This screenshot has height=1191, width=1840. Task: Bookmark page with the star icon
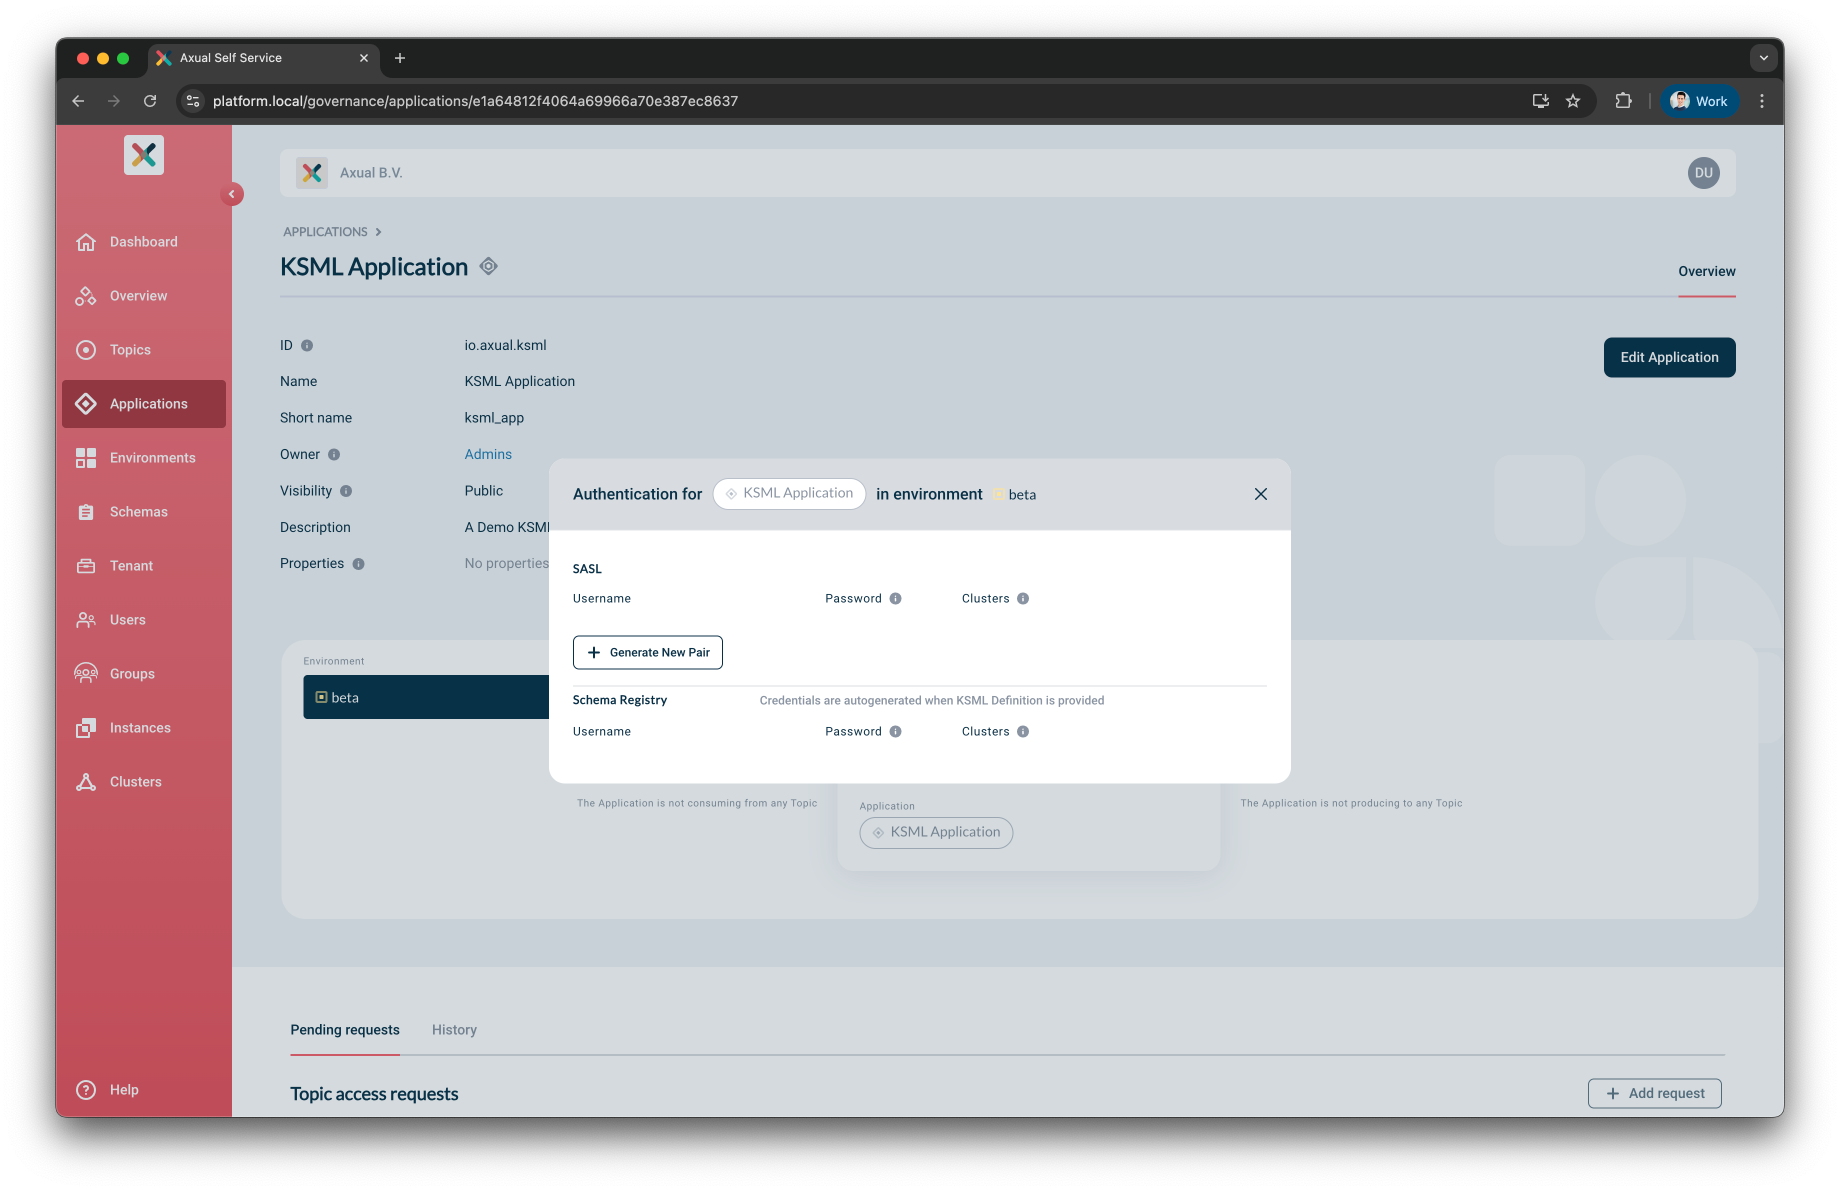point(1573,101)
